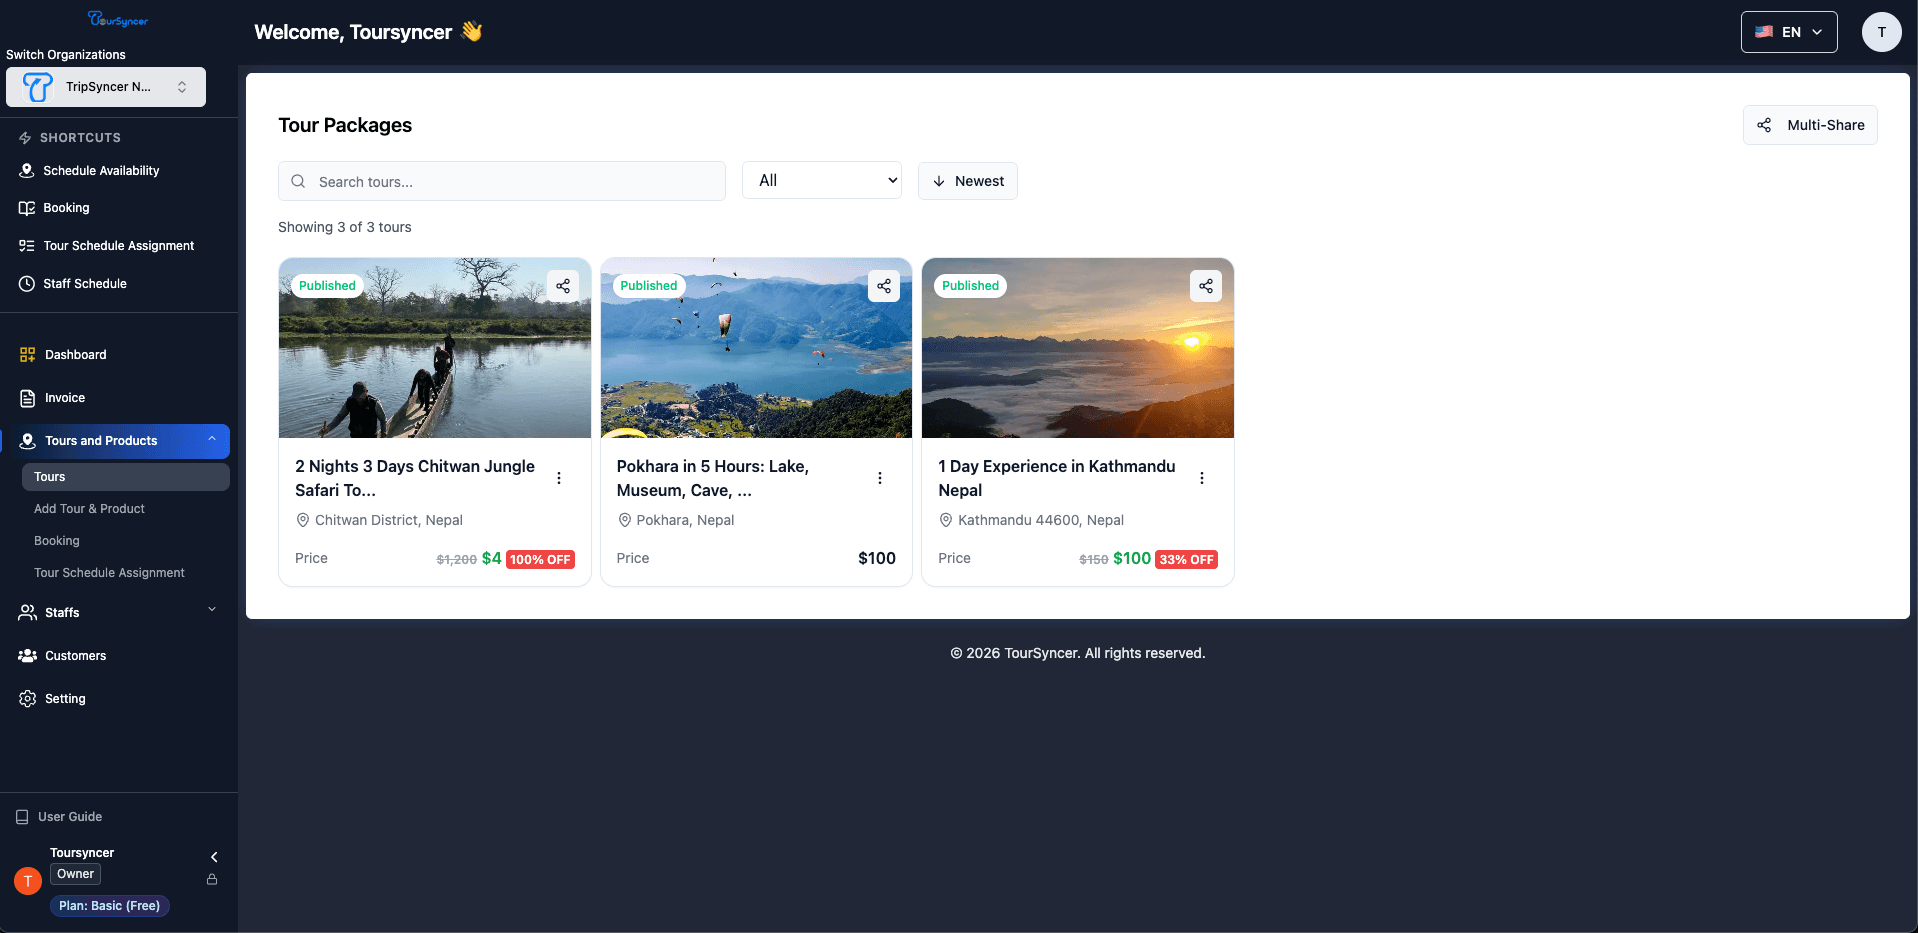Image resolution: width=1918 pixels, height=933 pixels.
Task: Open three-dot menu for Chitwan Safari tour
Action: click(559, 478)
